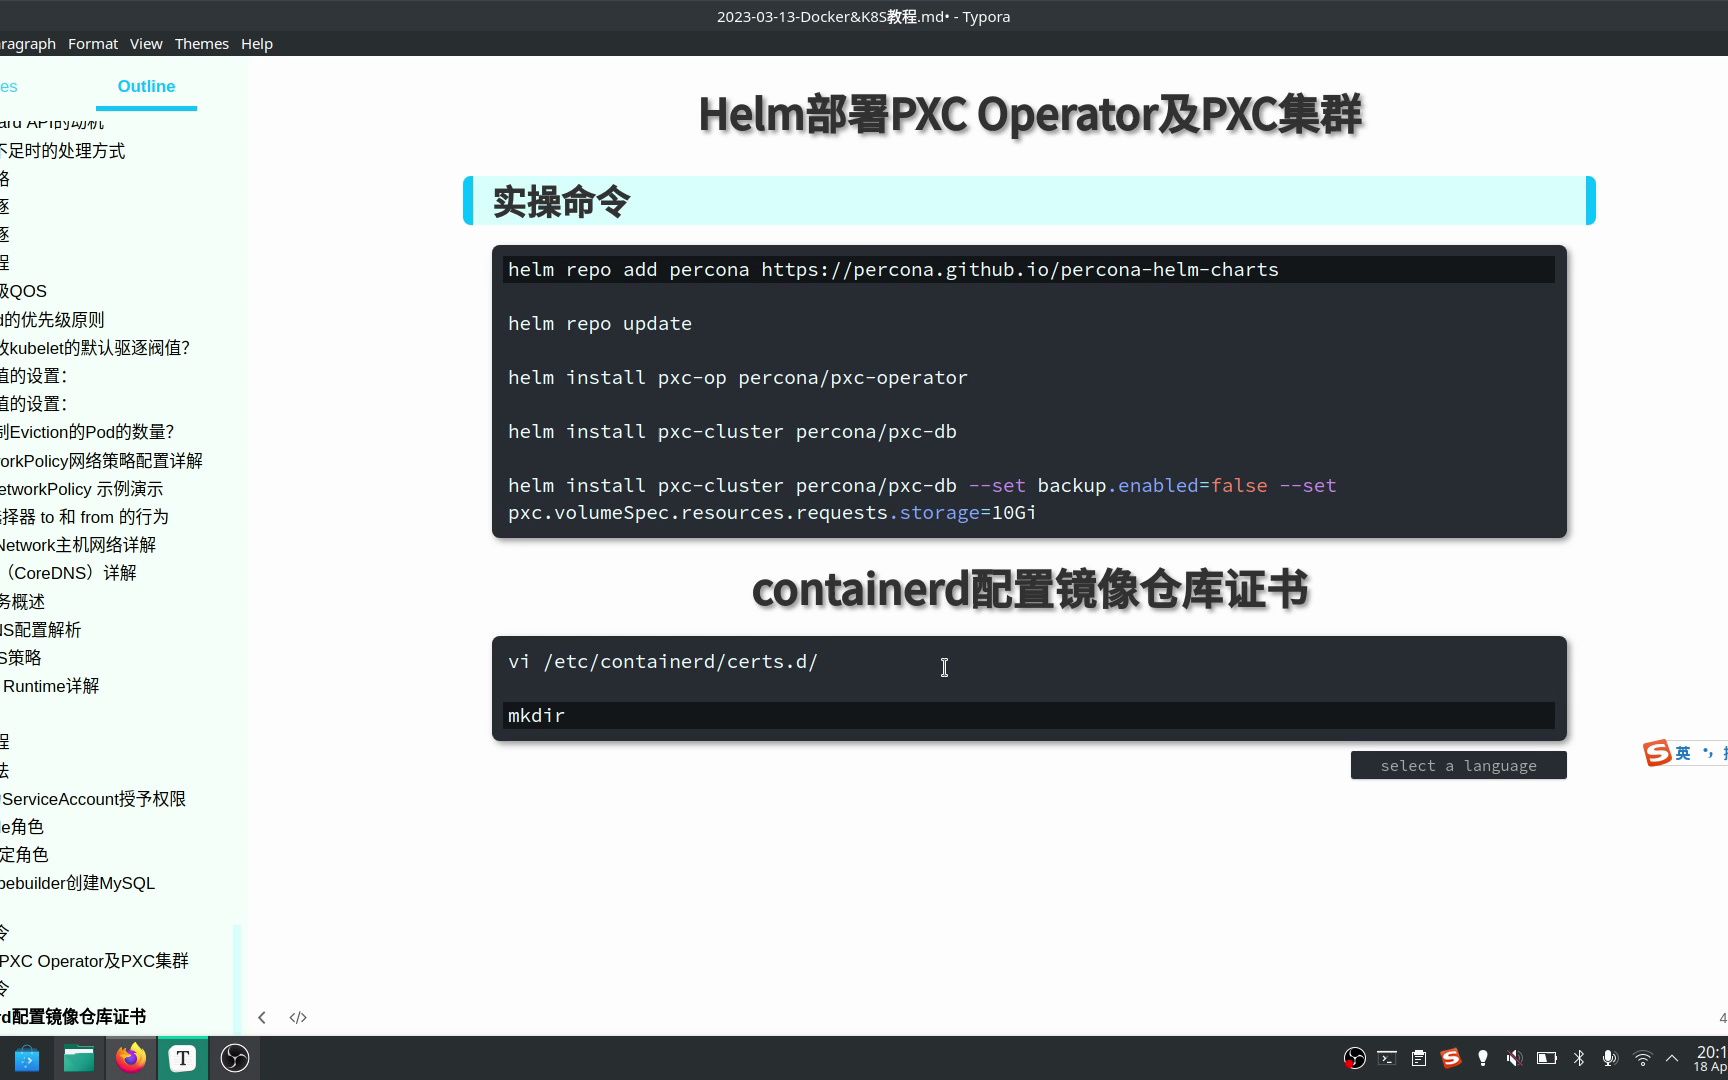Click the OBS Studio tray icon

tap(1355, 1057)
